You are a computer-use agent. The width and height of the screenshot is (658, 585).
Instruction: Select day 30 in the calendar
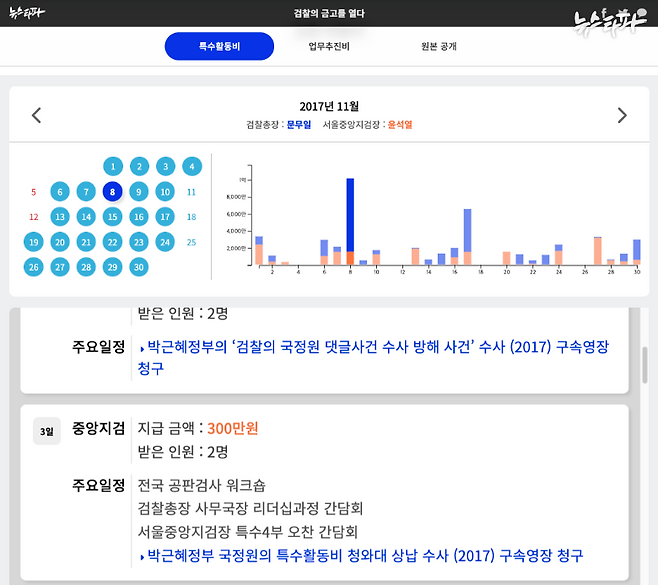(138, 267)
